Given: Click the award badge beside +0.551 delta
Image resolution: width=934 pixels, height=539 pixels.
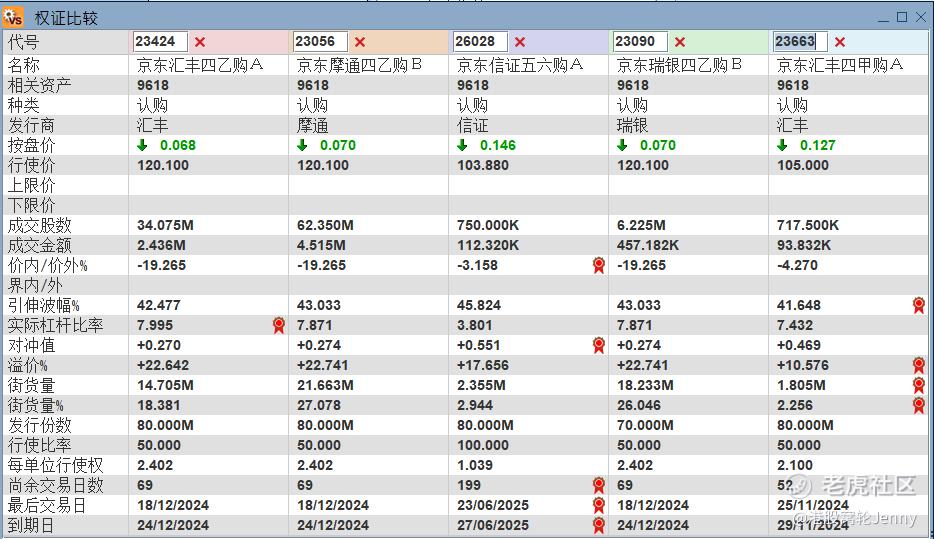Looking at the screenshot, I should click(599, 345).
